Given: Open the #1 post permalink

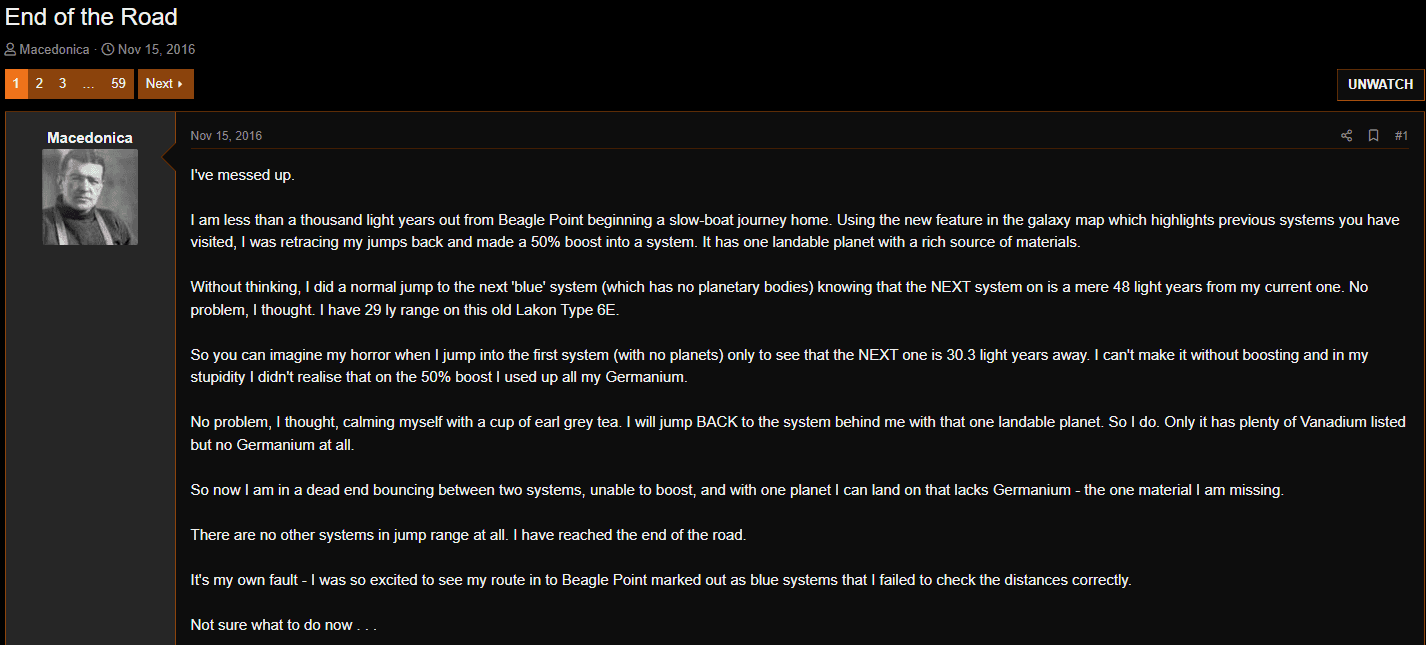Looking at the screenshot, I should coord(1401,136).
